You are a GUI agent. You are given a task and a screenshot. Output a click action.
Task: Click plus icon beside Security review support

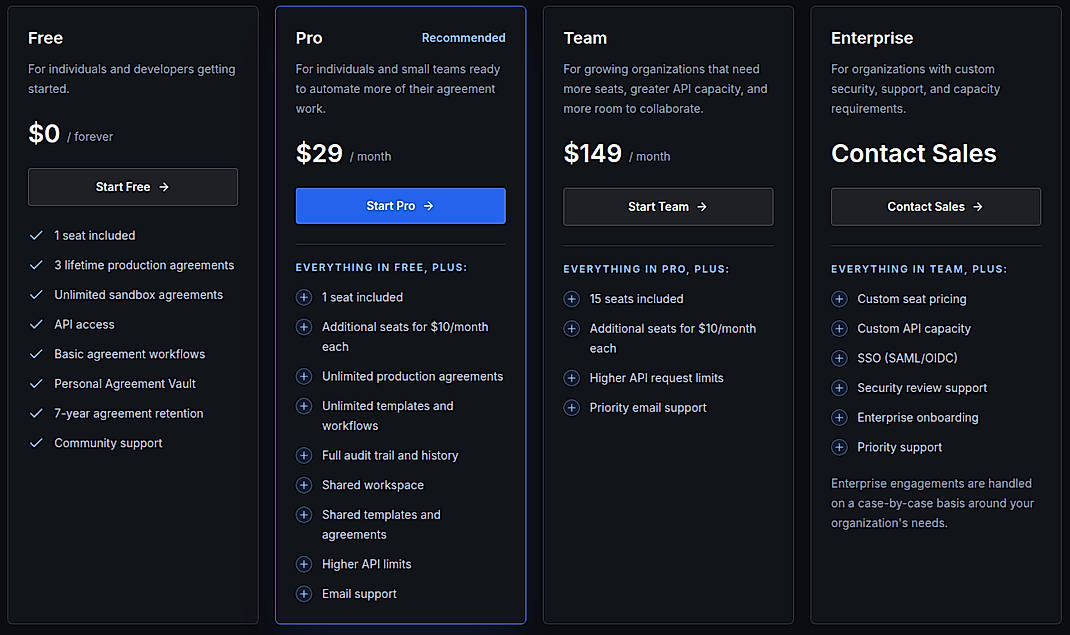point(839,388)
